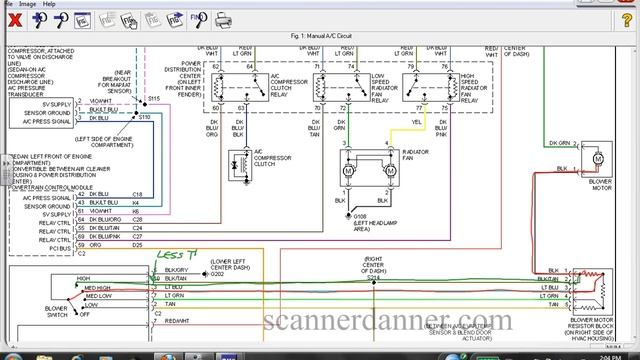Select the S115 splice label
640x360 pixels.
154,98
